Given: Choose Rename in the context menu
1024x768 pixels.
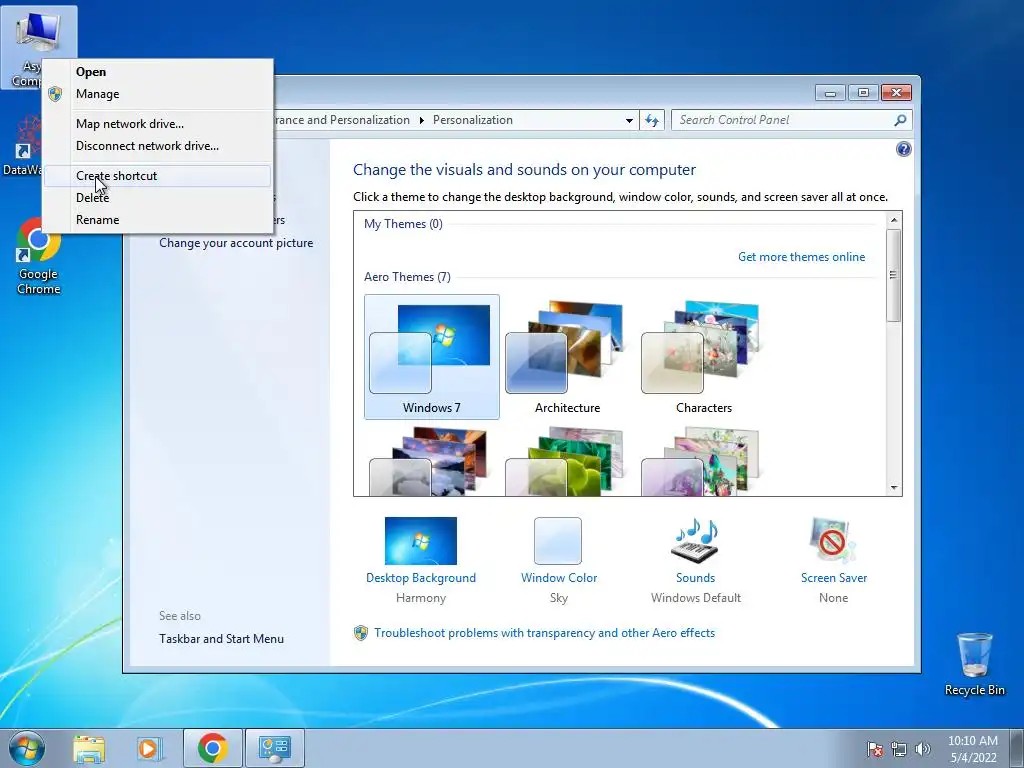Looking at the screenshot, I should (x=157, y=220).
